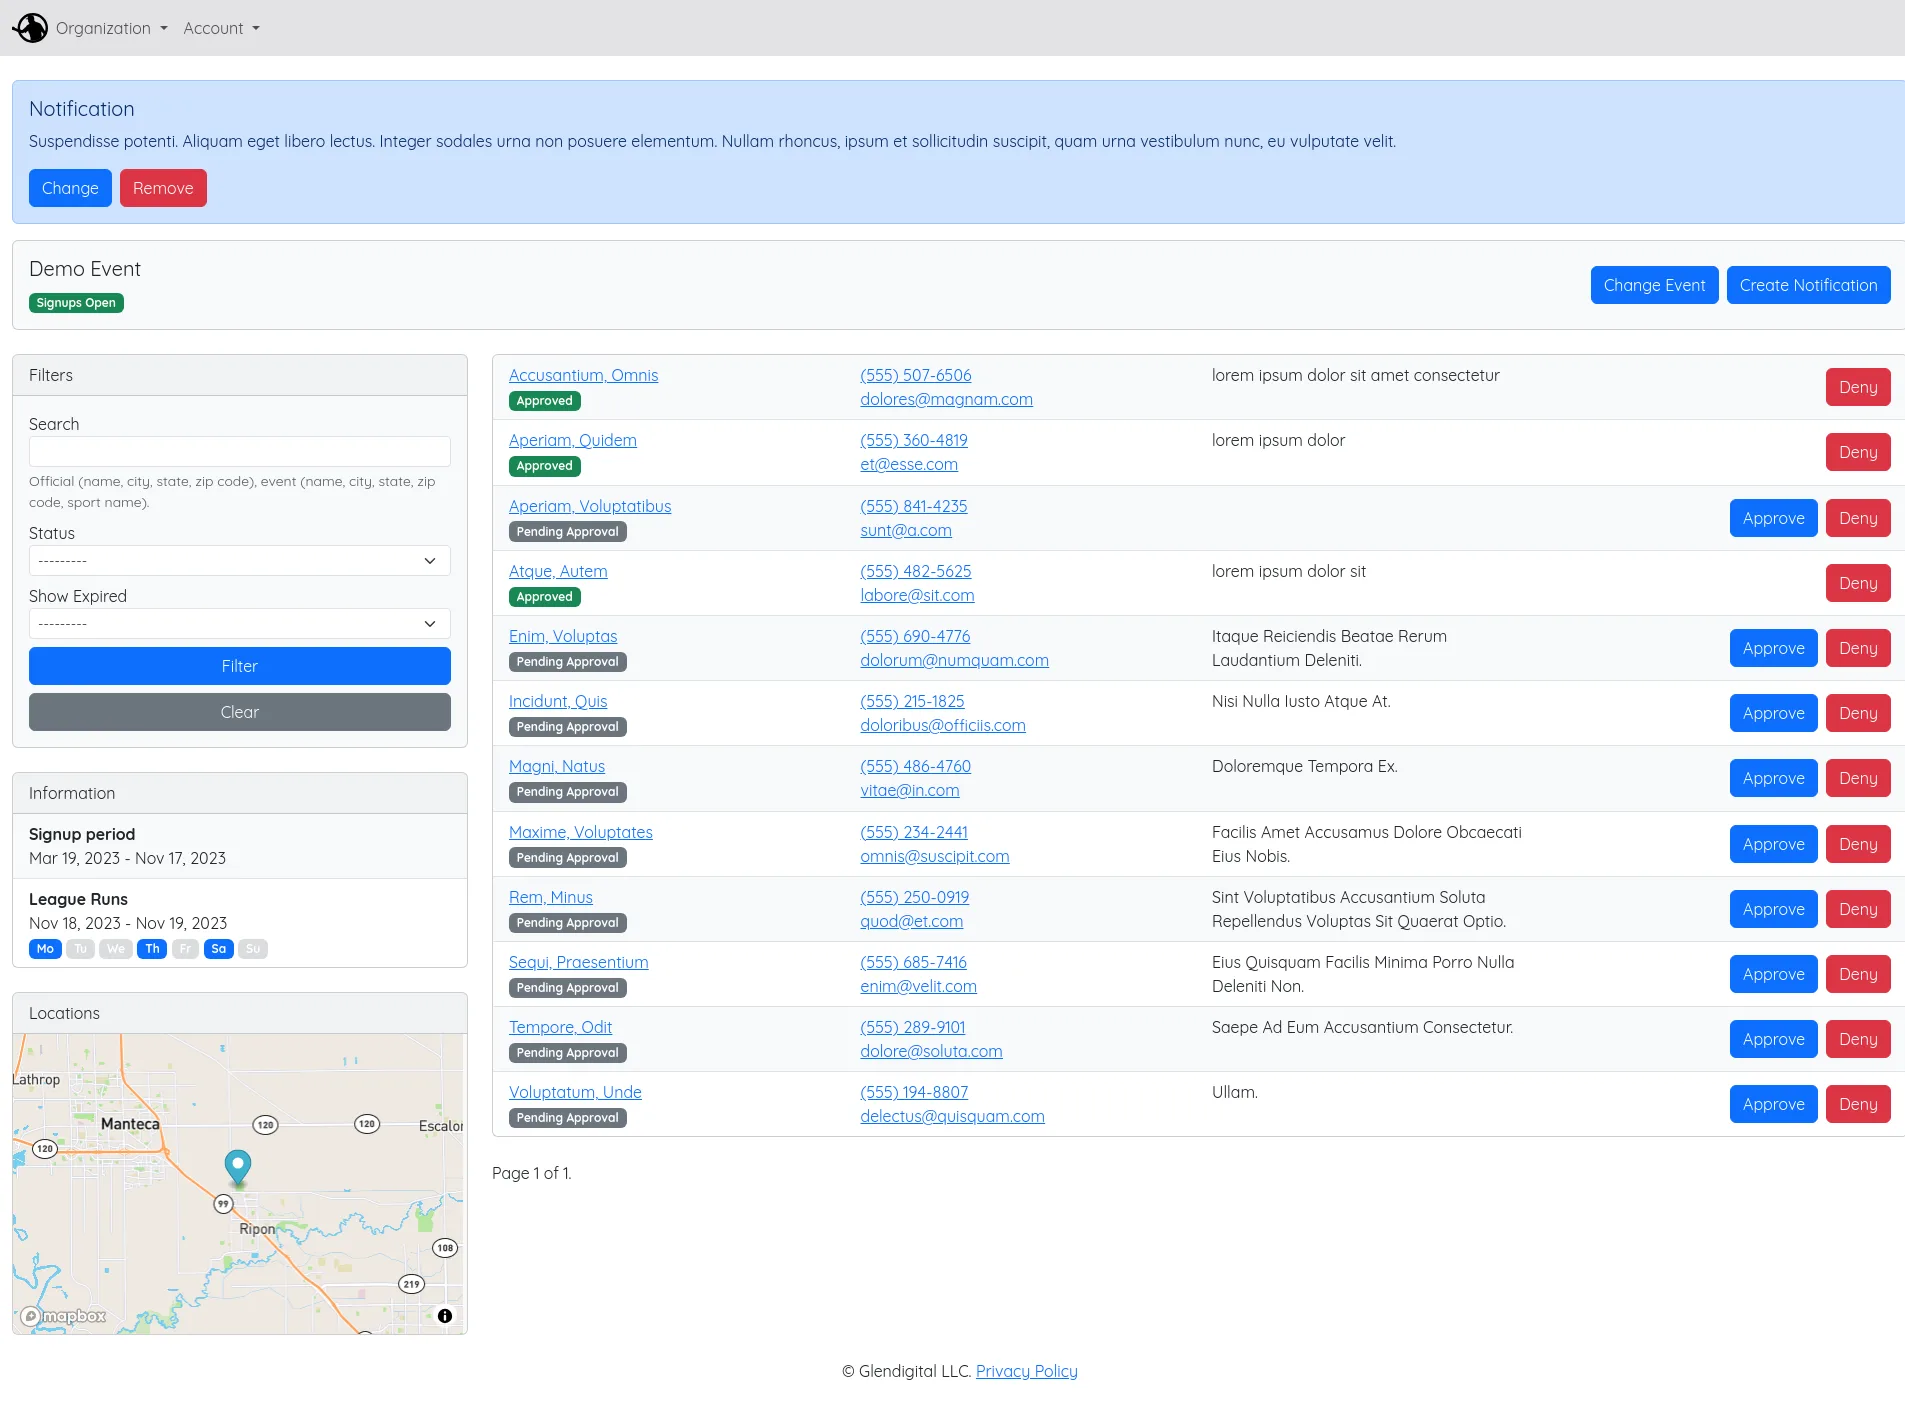Click the Highway 99 shield on map
Screen dimensions: 1905x1407
(x=223, y=1204)
